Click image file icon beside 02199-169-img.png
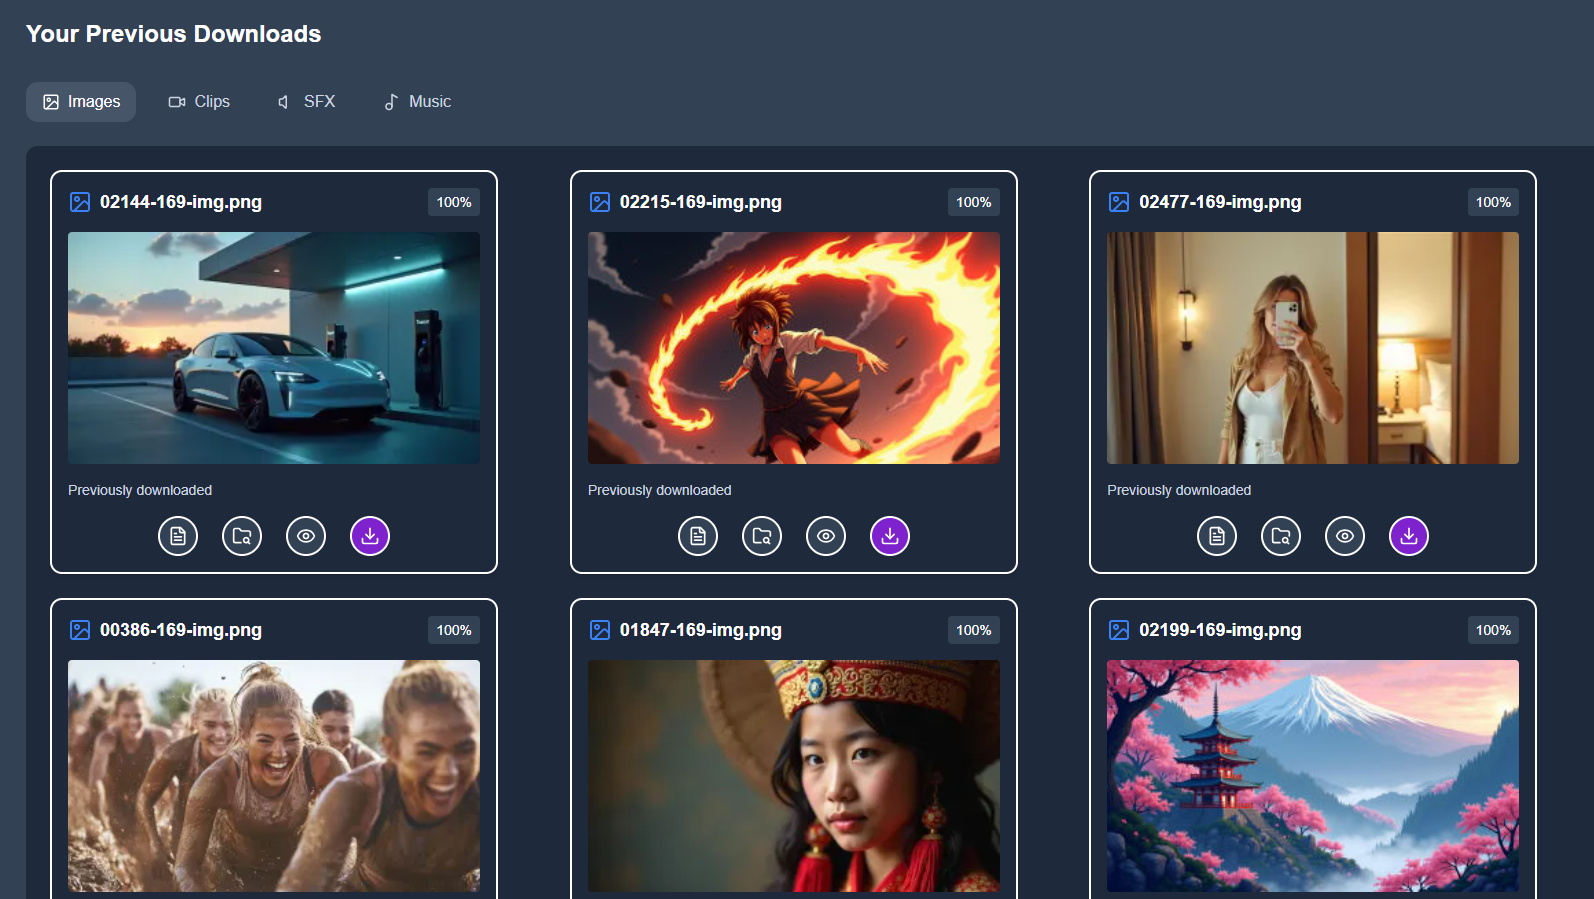 pyautogui.click(x=1119, y=630)
